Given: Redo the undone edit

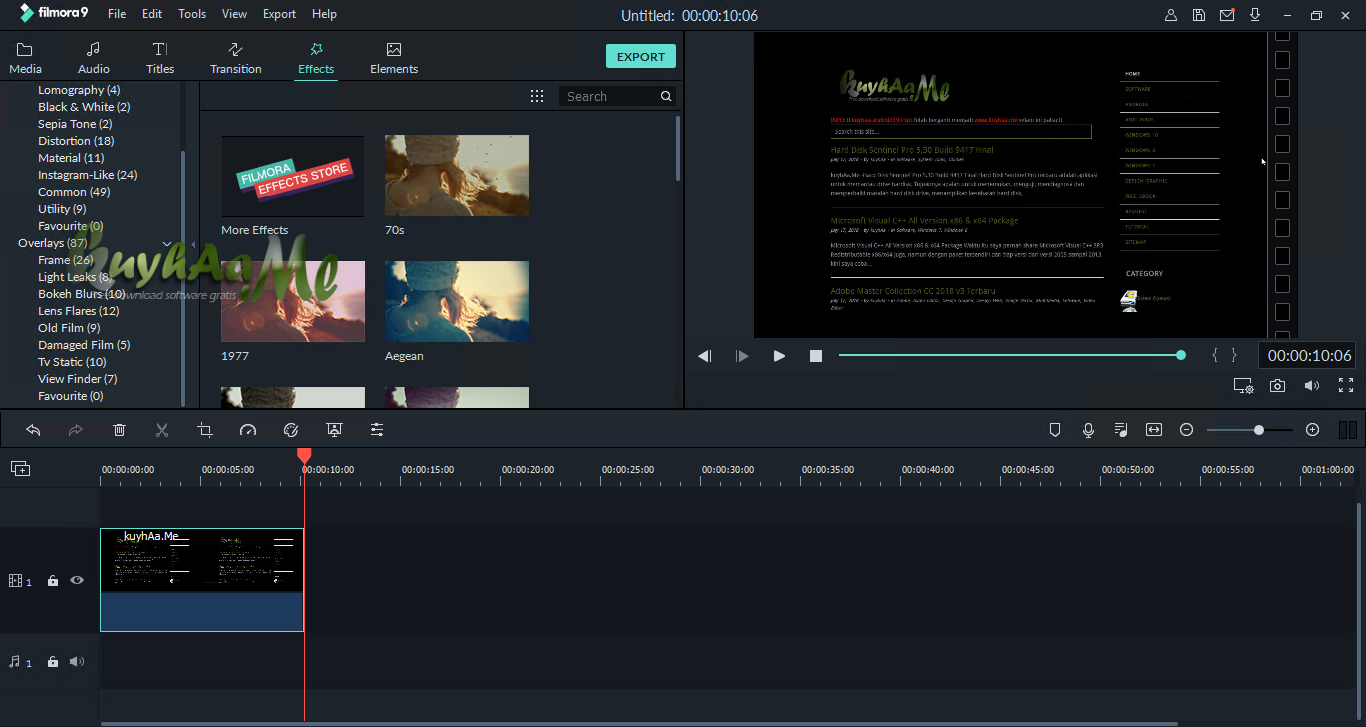Looking at the screenshot, I should coord(76,430).
